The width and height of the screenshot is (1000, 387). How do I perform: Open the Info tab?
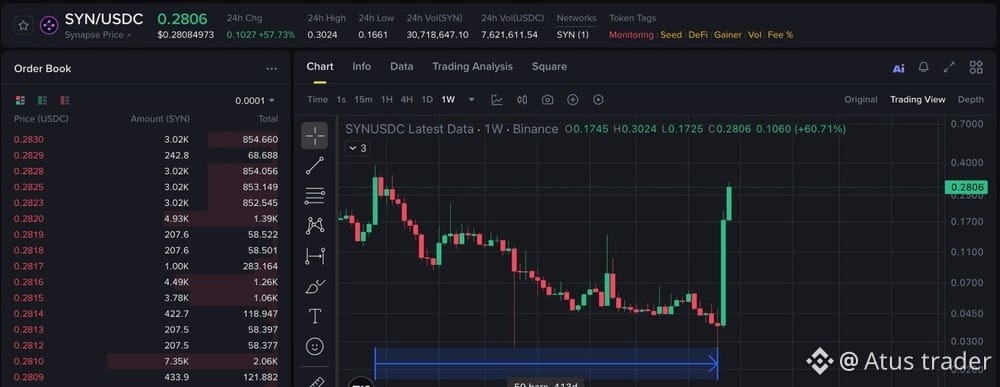pos(362,66)
